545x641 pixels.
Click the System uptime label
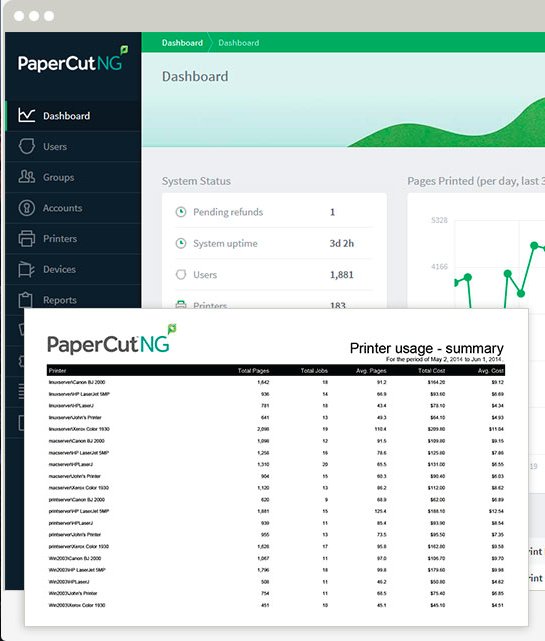(x=225, y=243)
